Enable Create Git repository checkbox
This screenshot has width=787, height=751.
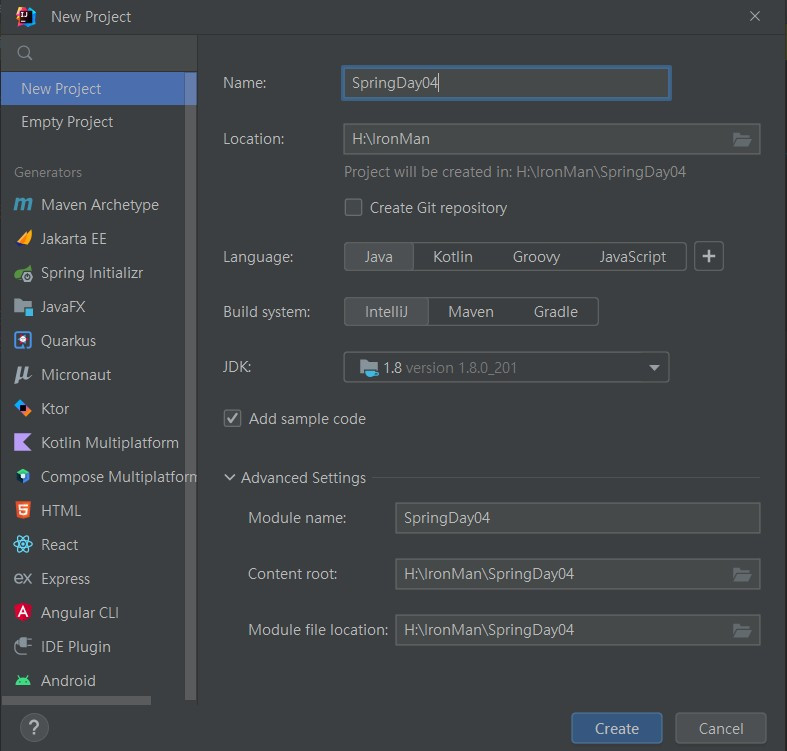[x=353, y=207]
